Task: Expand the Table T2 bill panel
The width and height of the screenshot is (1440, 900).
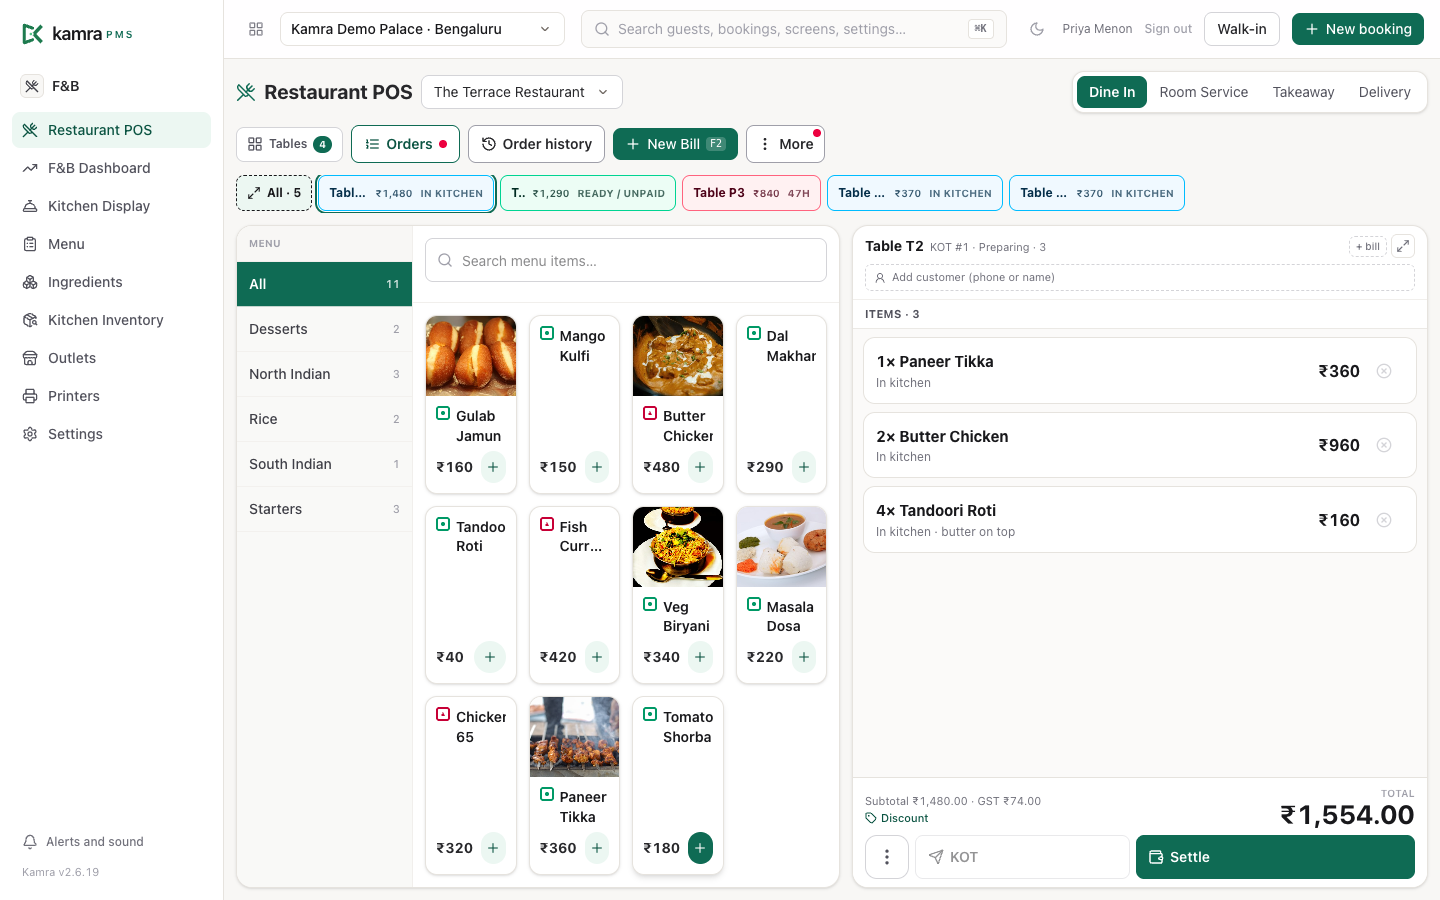Action: 1403,246
